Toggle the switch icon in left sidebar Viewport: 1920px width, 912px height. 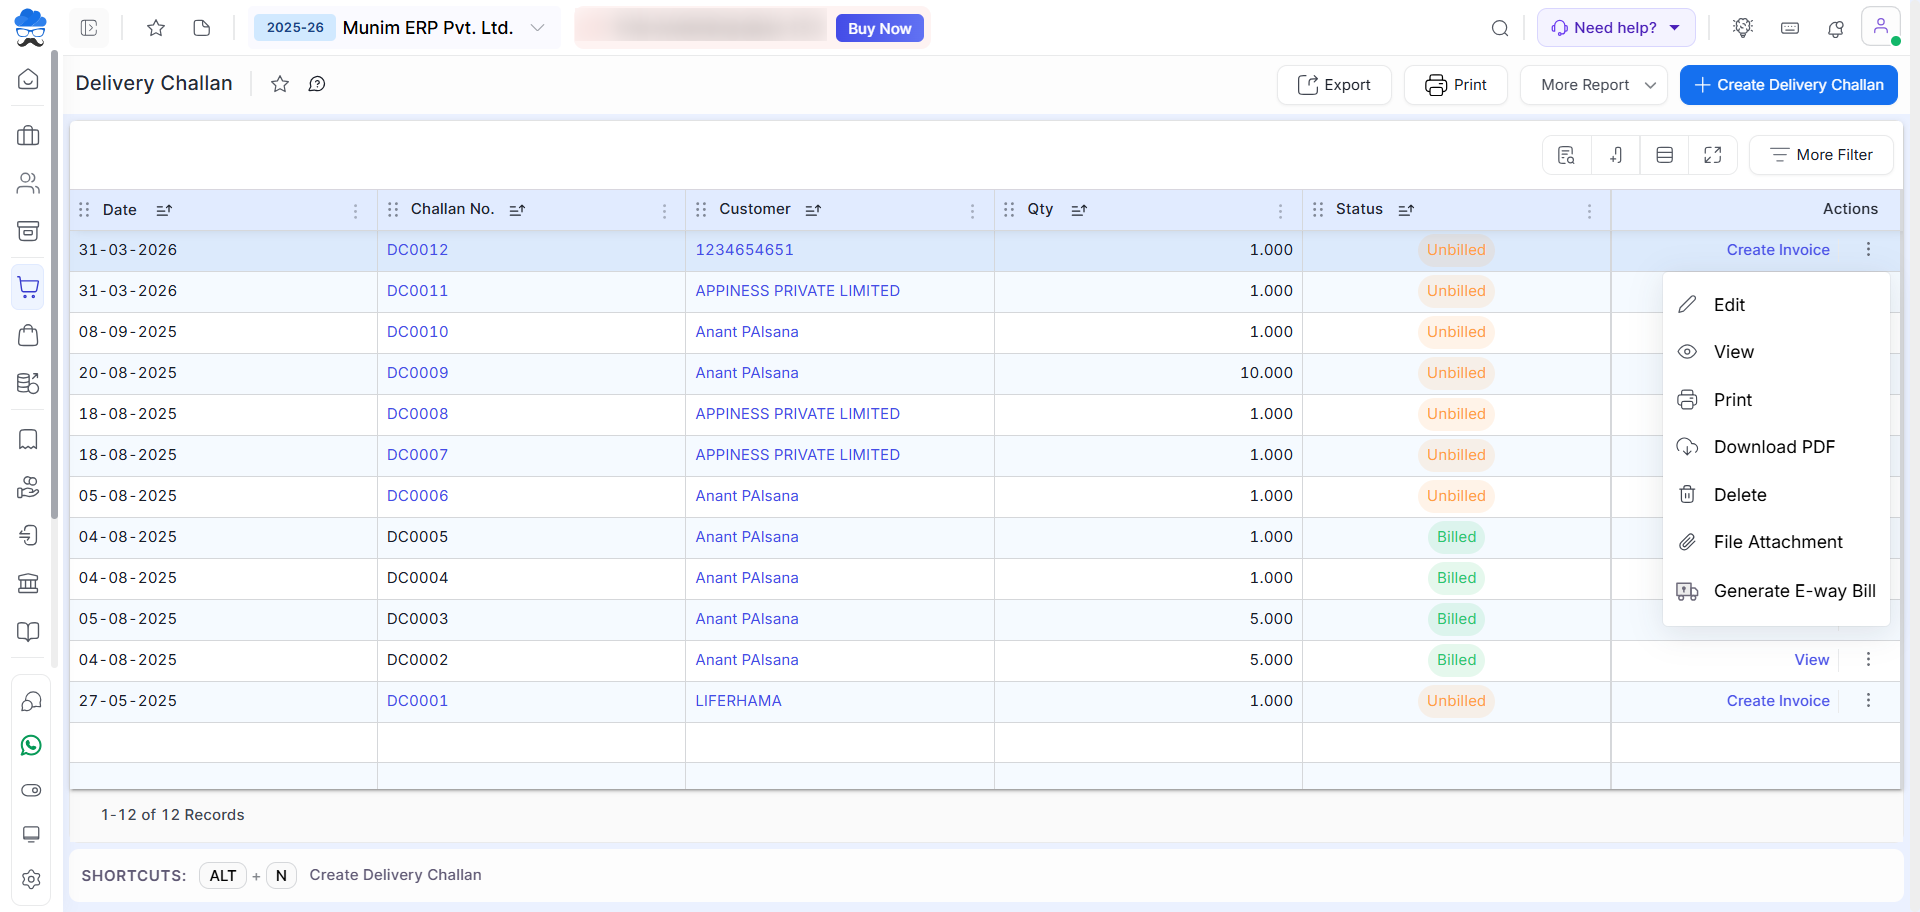click(31, 790)
